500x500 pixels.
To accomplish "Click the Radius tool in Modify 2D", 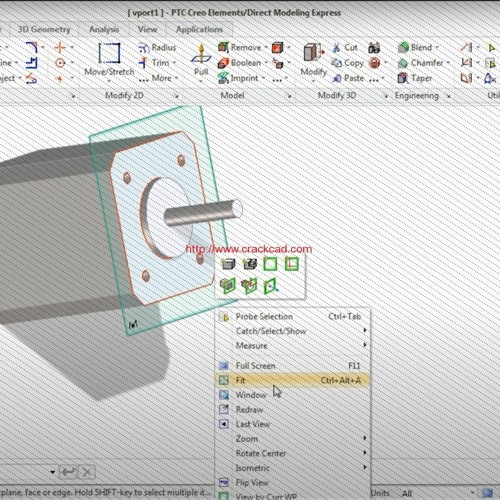I will [x=157, y=48].
